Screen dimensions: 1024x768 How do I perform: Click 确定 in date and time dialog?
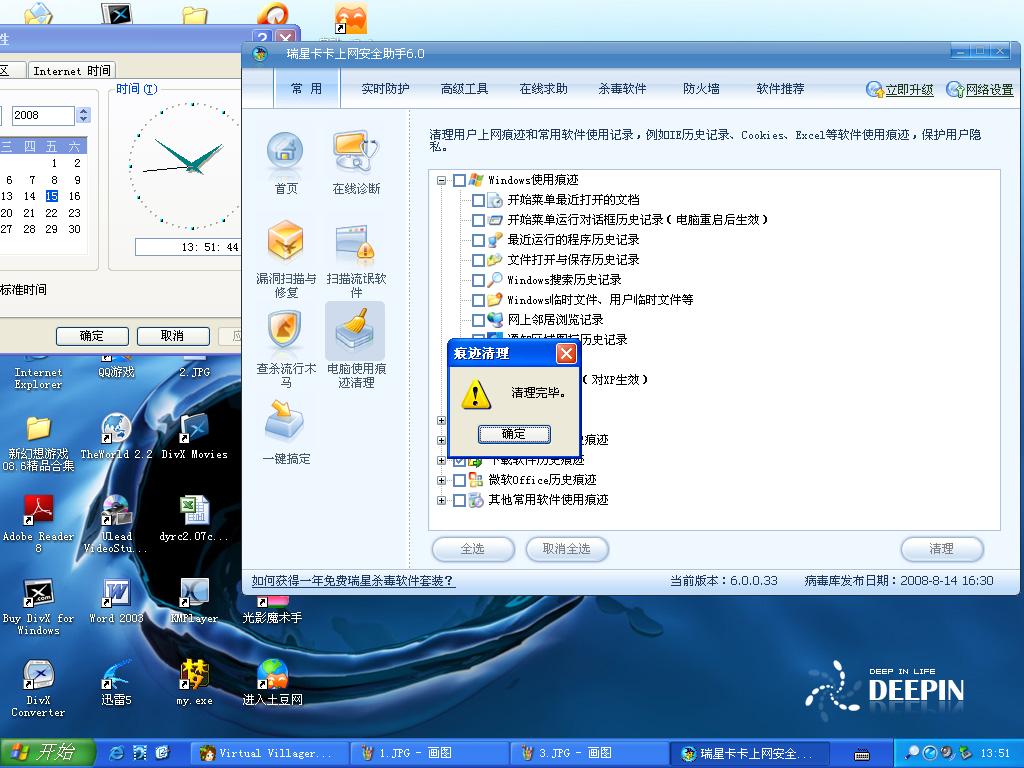tap(92, 336)
